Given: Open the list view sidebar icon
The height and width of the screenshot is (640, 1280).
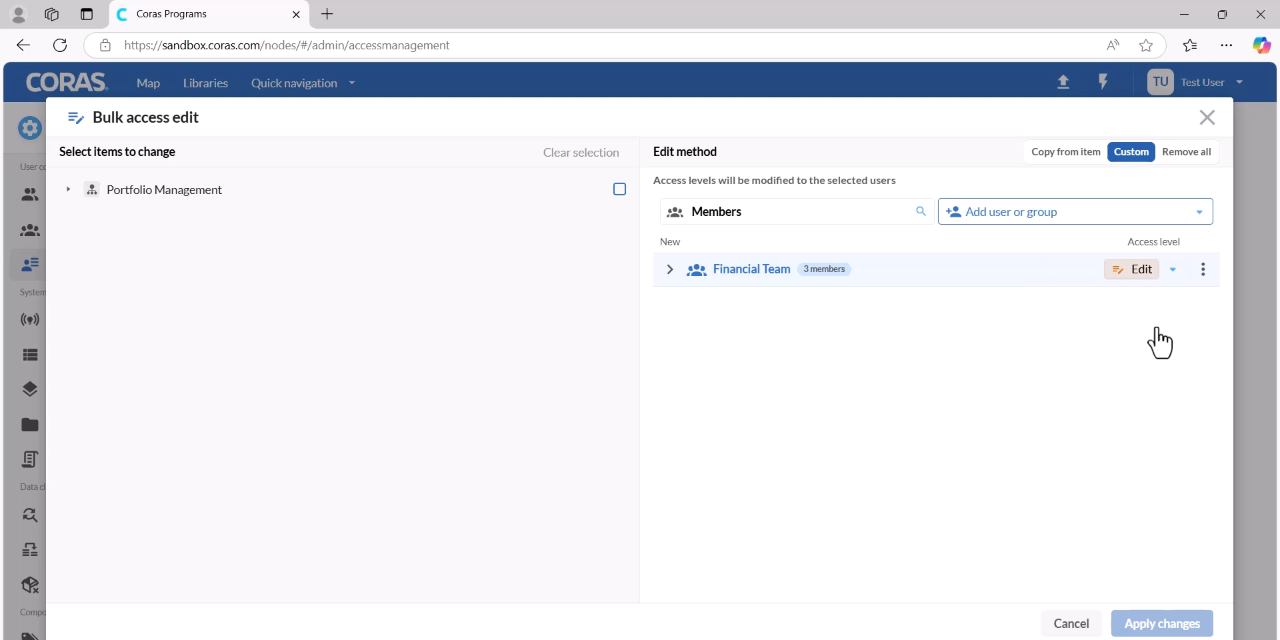Looking at the screenshot, I should (x=30, y=354).
